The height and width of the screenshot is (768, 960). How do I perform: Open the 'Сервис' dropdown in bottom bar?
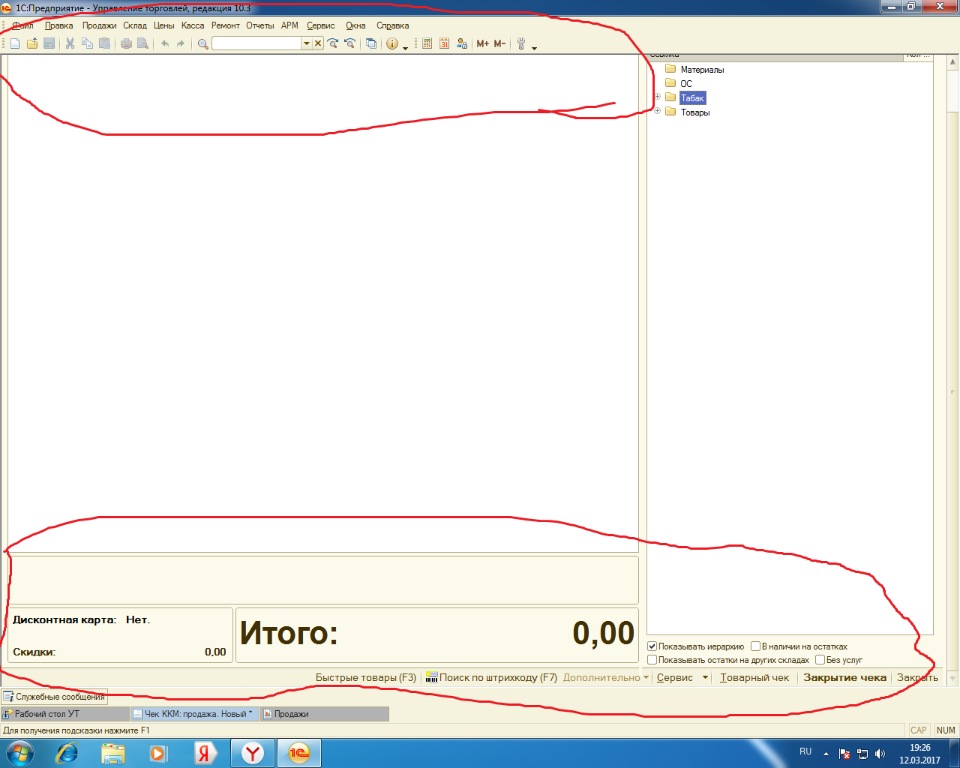(x=681, y=678)
